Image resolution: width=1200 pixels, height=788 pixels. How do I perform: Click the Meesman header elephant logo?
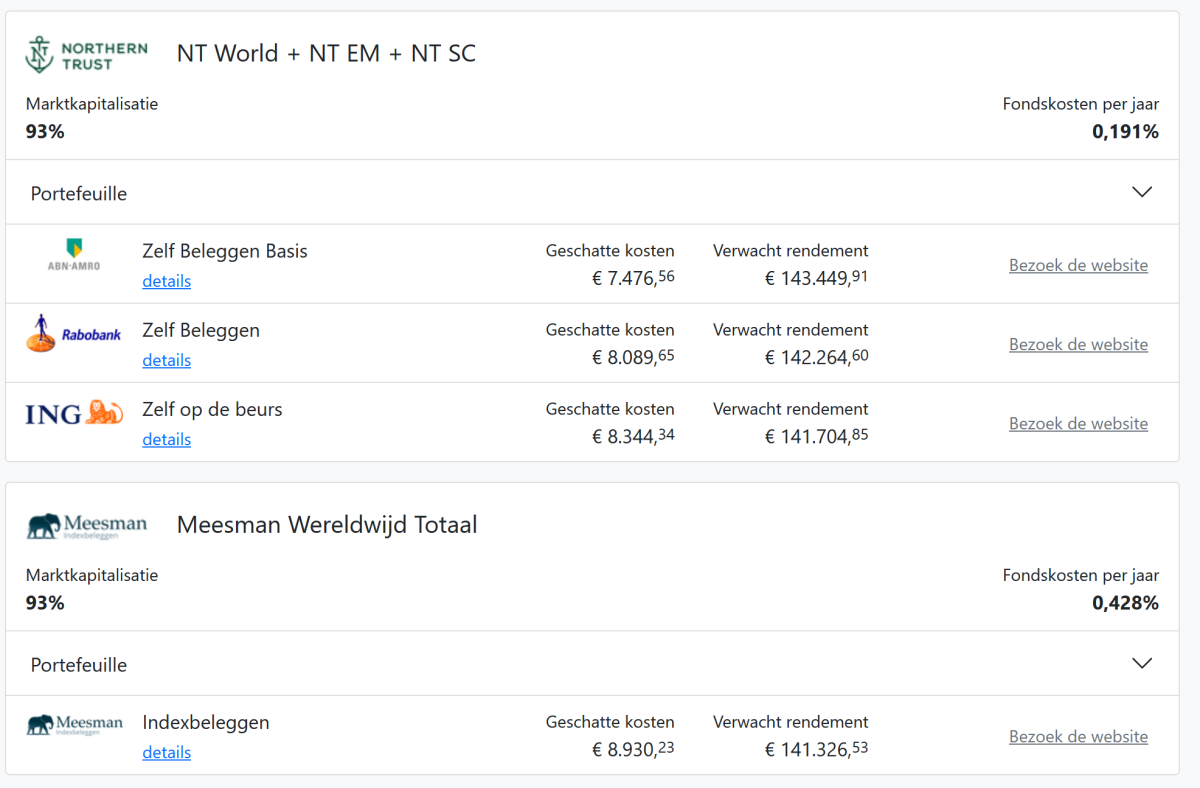[87, 526]
